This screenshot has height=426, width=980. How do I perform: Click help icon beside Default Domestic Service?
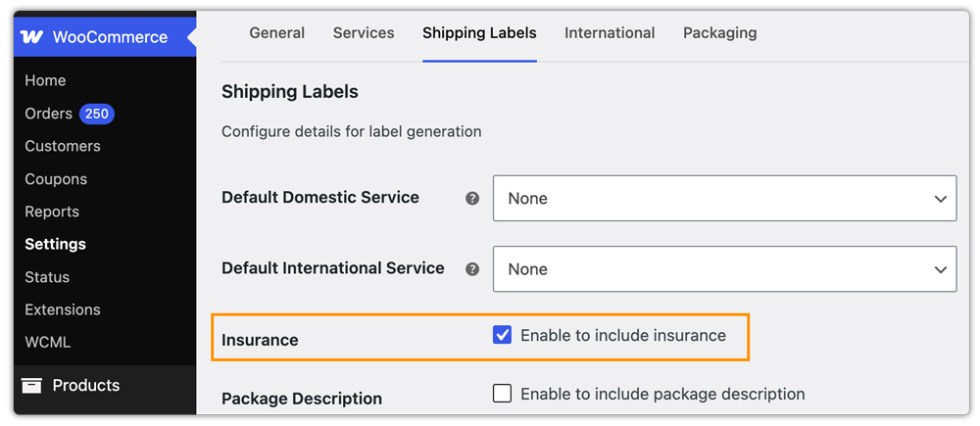pos(472,198)
